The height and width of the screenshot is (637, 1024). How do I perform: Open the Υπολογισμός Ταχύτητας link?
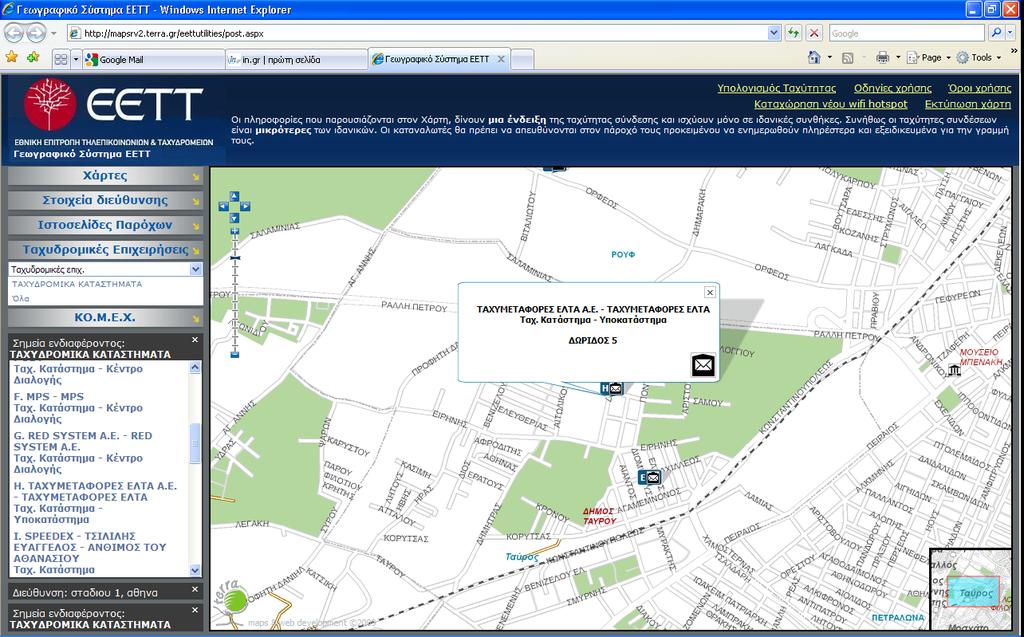coord(776,88)
